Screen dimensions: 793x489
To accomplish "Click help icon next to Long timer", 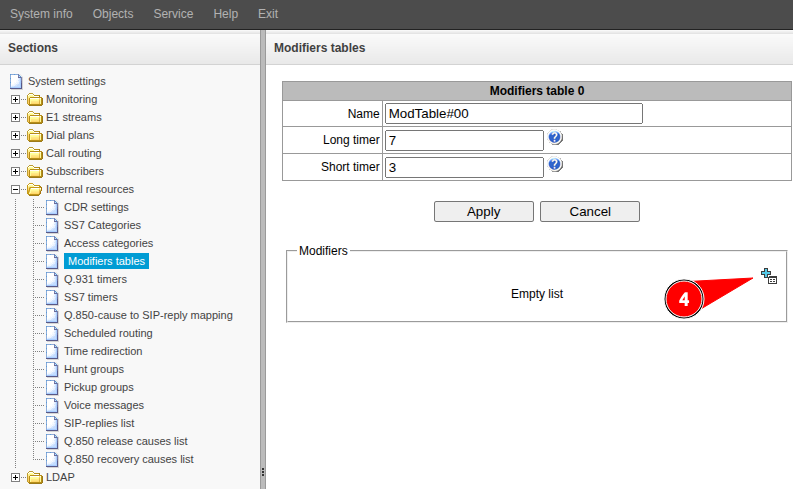I will tap(555, 139).
